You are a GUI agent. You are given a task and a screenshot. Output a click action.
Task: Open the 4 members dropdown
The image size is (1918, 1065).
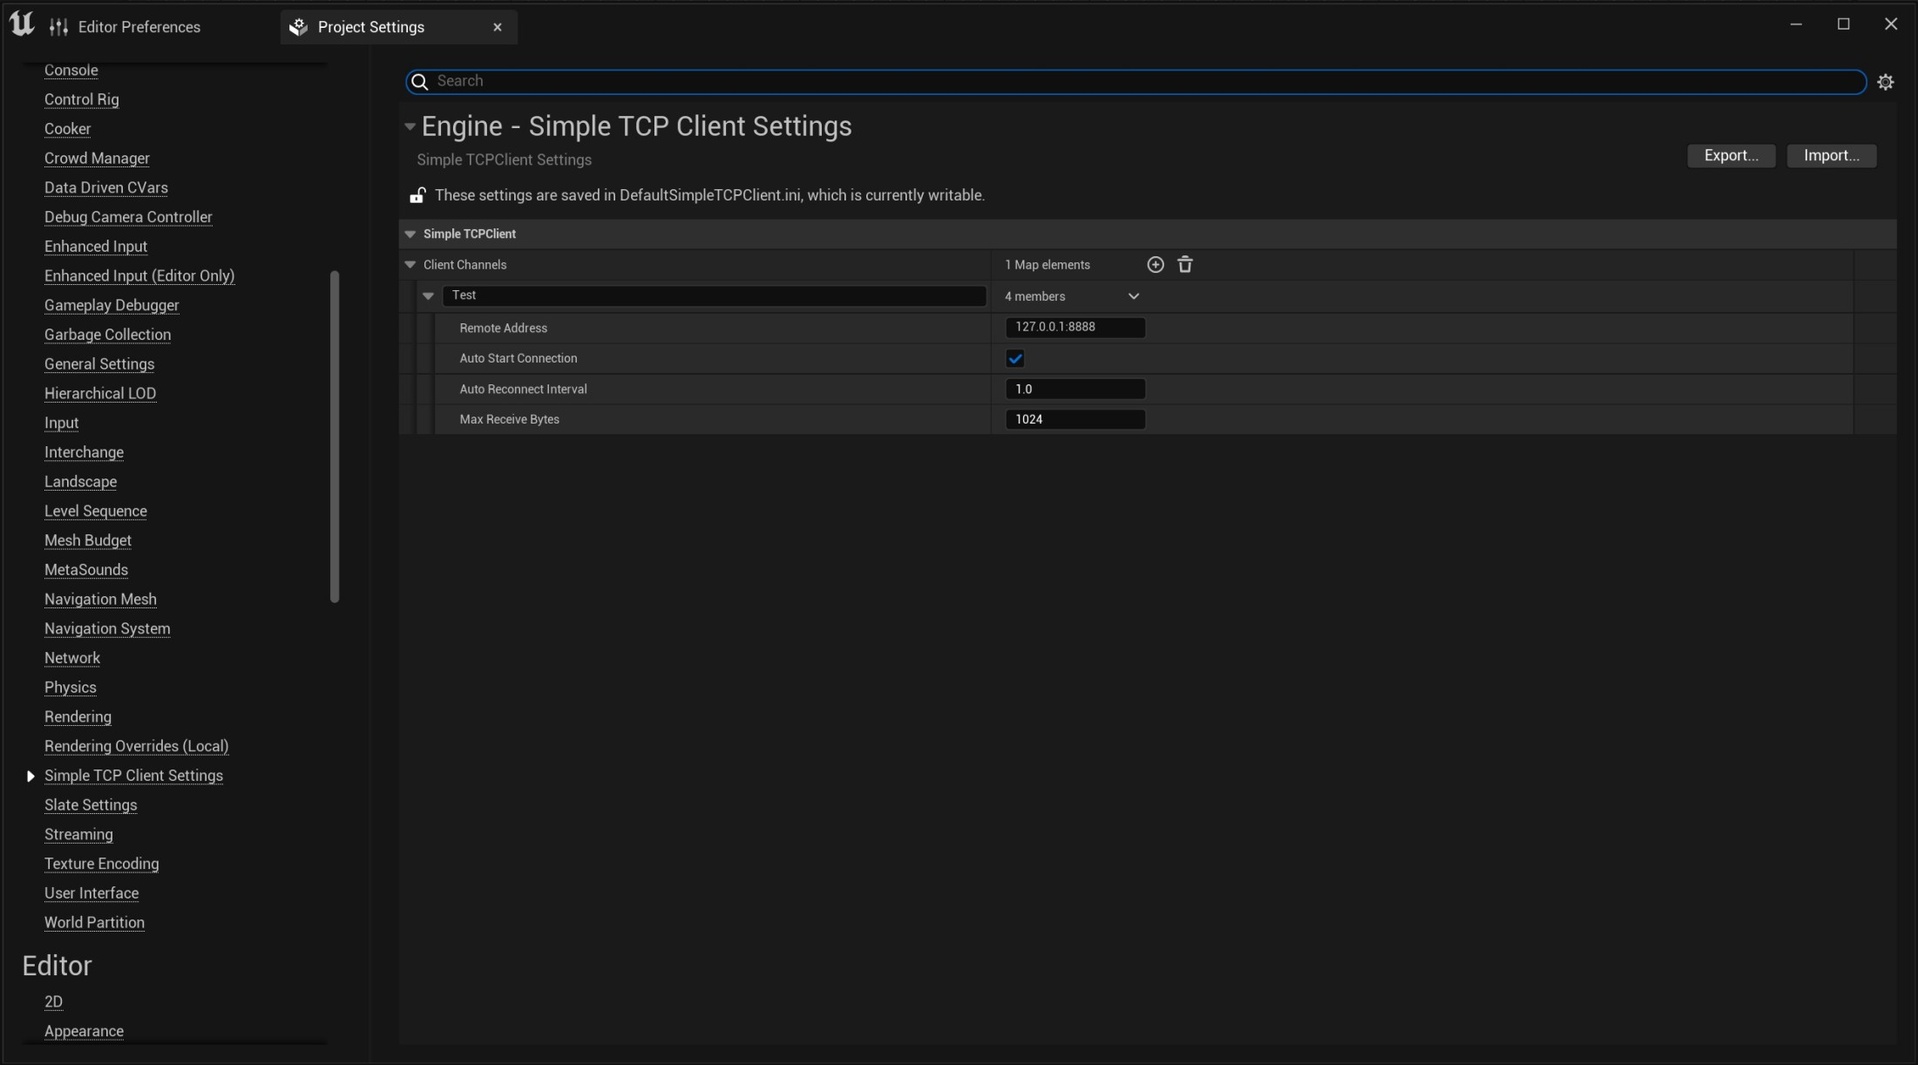[x=1072, y=297]
